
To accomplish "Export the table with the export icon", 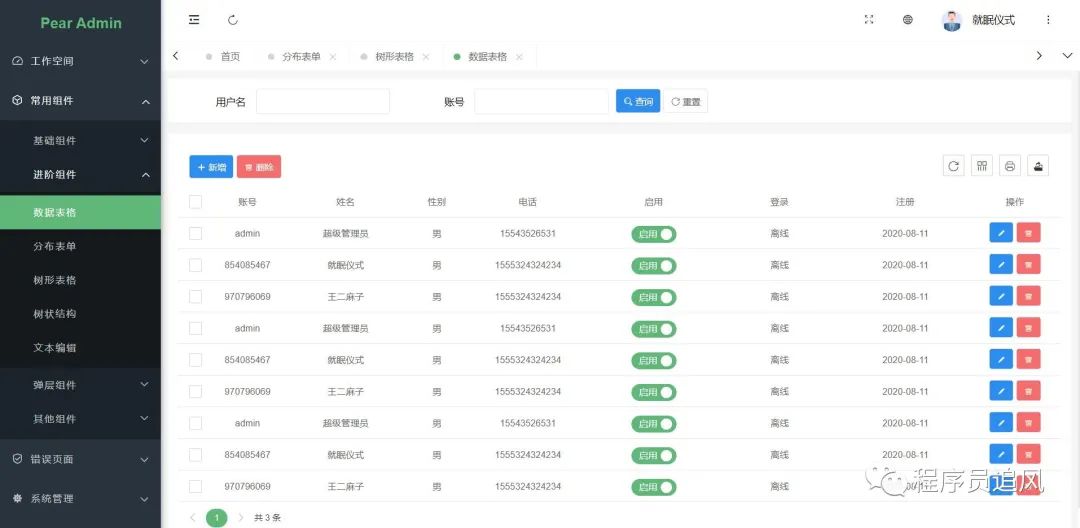I will click(1038, 166).
